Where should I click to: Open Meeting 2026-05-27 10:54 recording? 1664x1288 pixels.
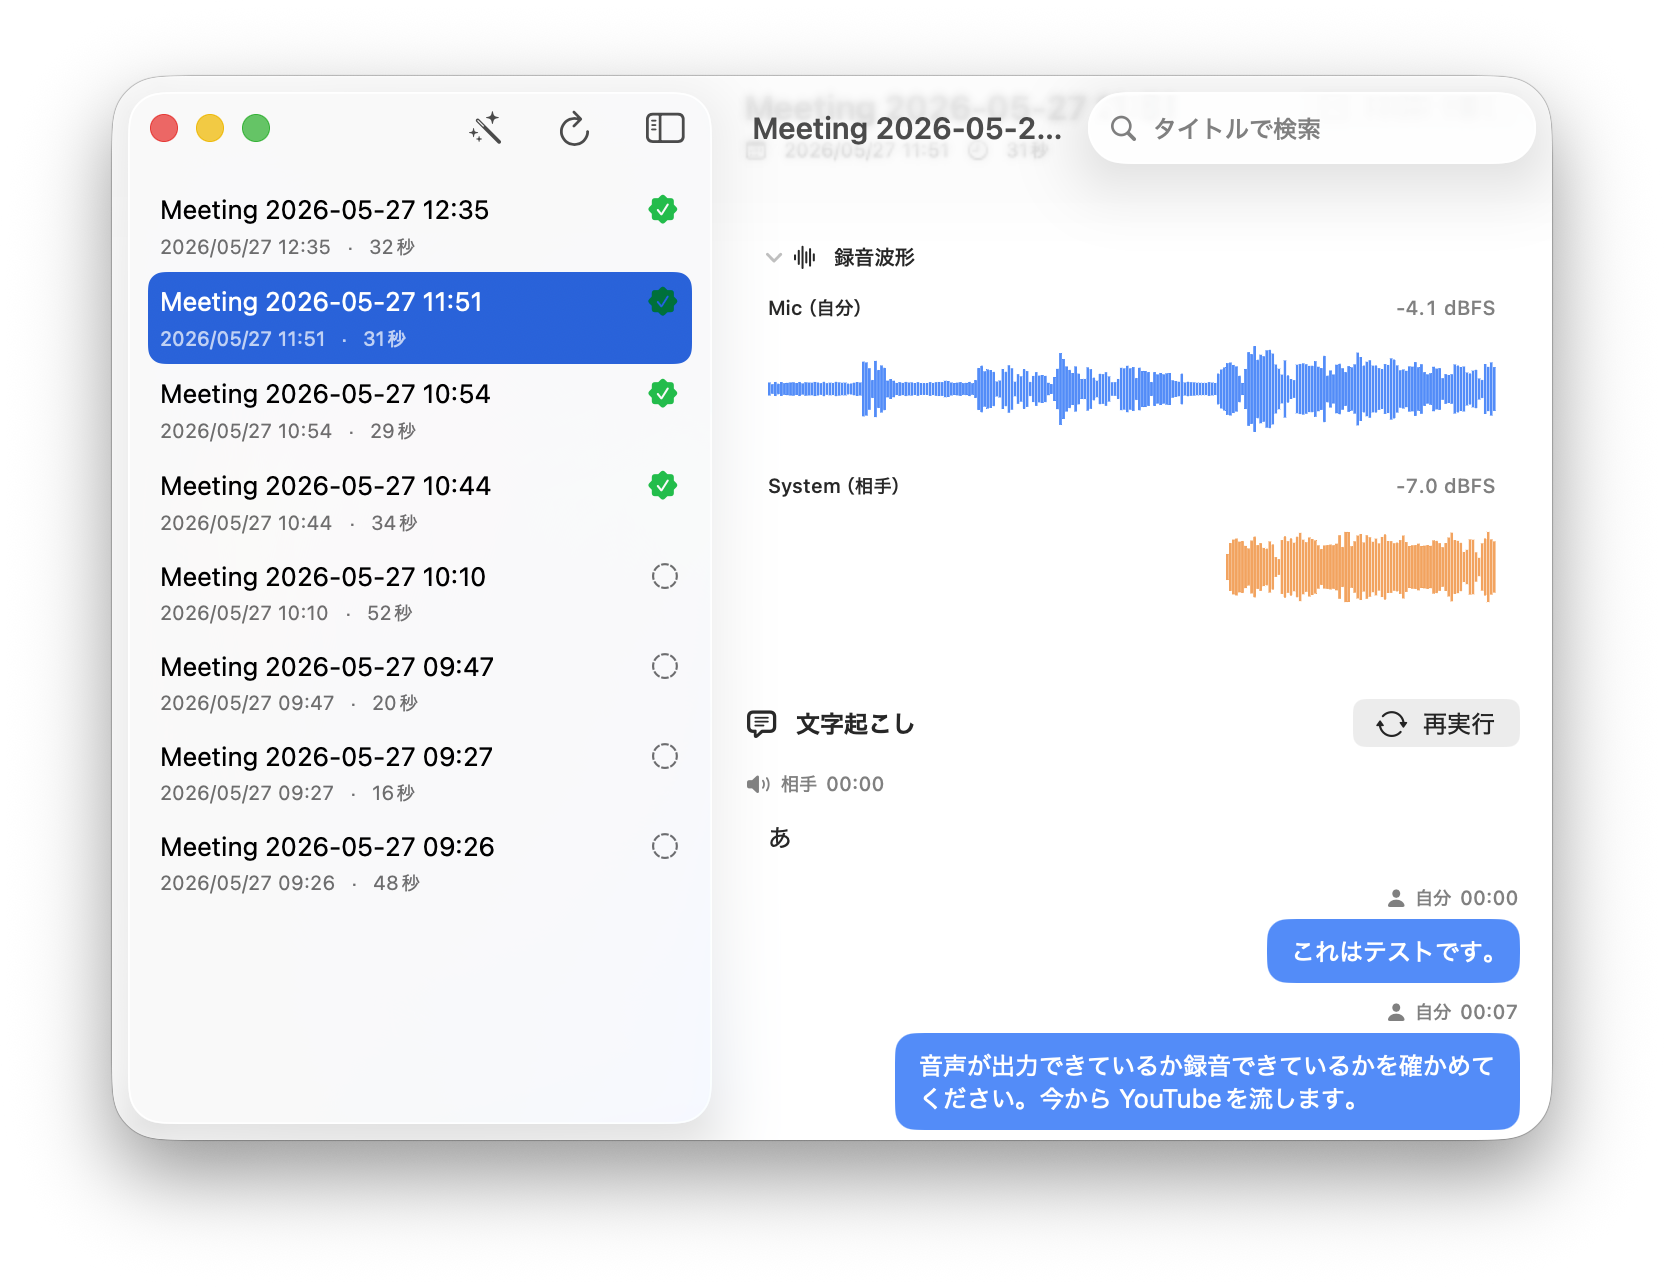tap(420, 410)
